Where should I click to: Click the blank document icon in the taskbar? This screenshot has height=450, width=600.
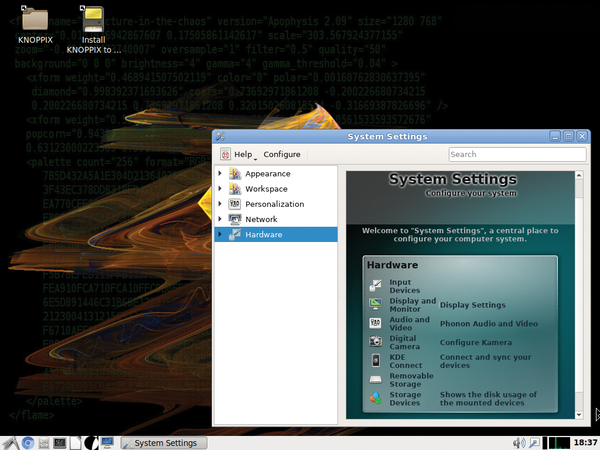[x=75, y=443]
